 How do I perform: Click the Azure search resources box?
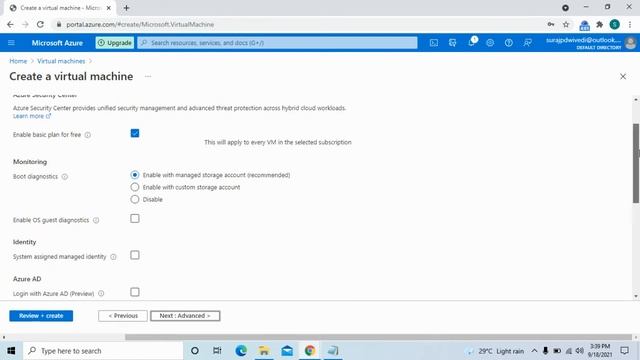click(x=278, y=43)
